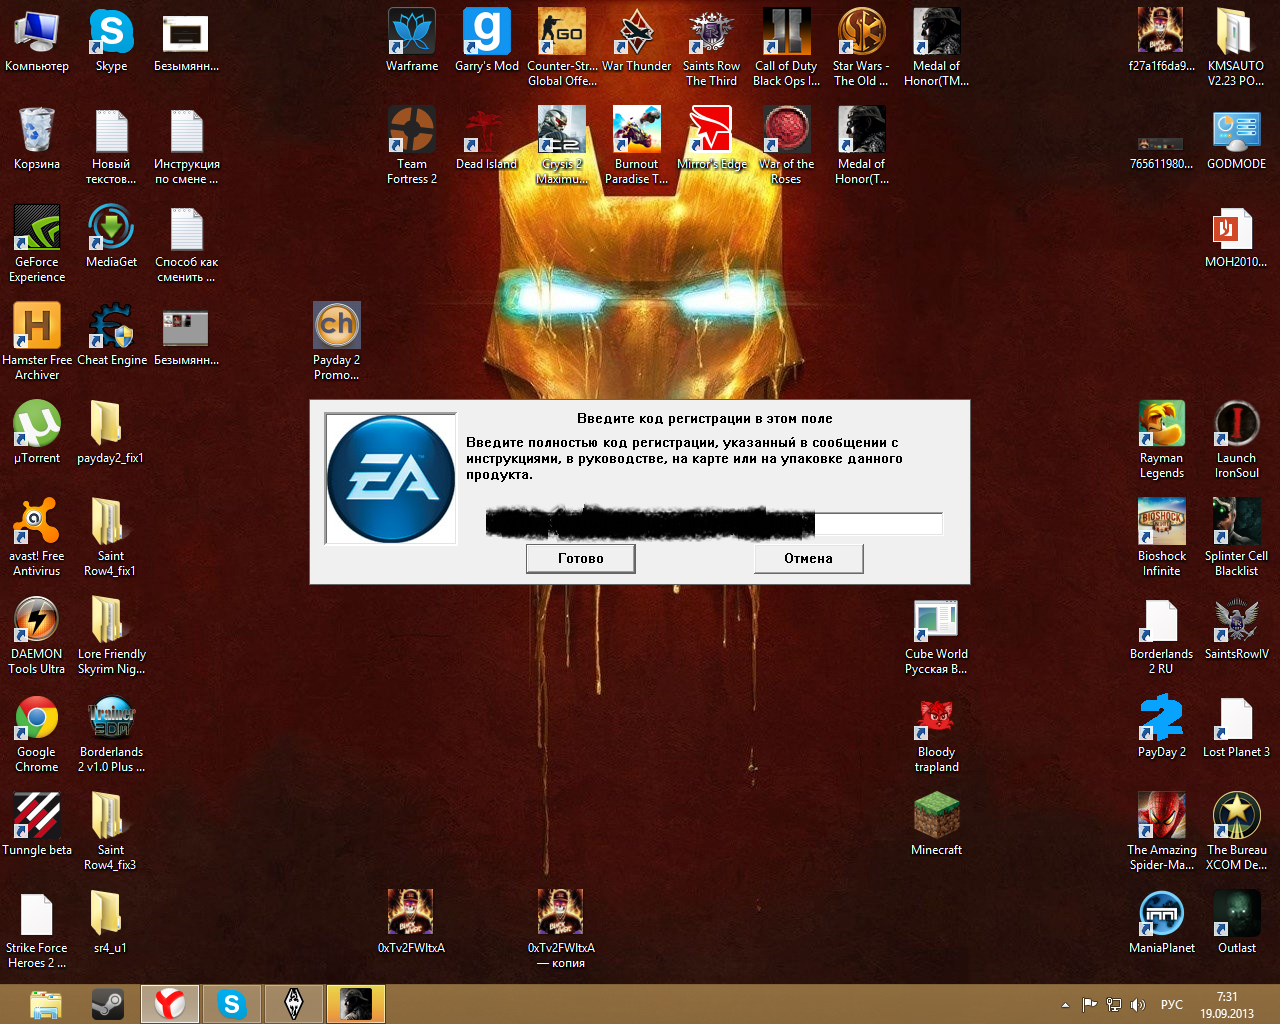Select The Amazing Spider-Man shortcut
Viewport: 1280px width, 1024px height.
(x=1161, y=832)
